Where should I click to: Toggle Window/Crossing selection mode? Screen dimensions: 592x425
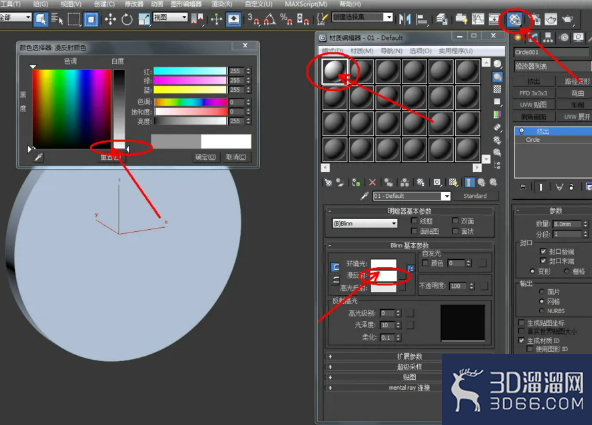pyautogui.click(x=91, y=19)
